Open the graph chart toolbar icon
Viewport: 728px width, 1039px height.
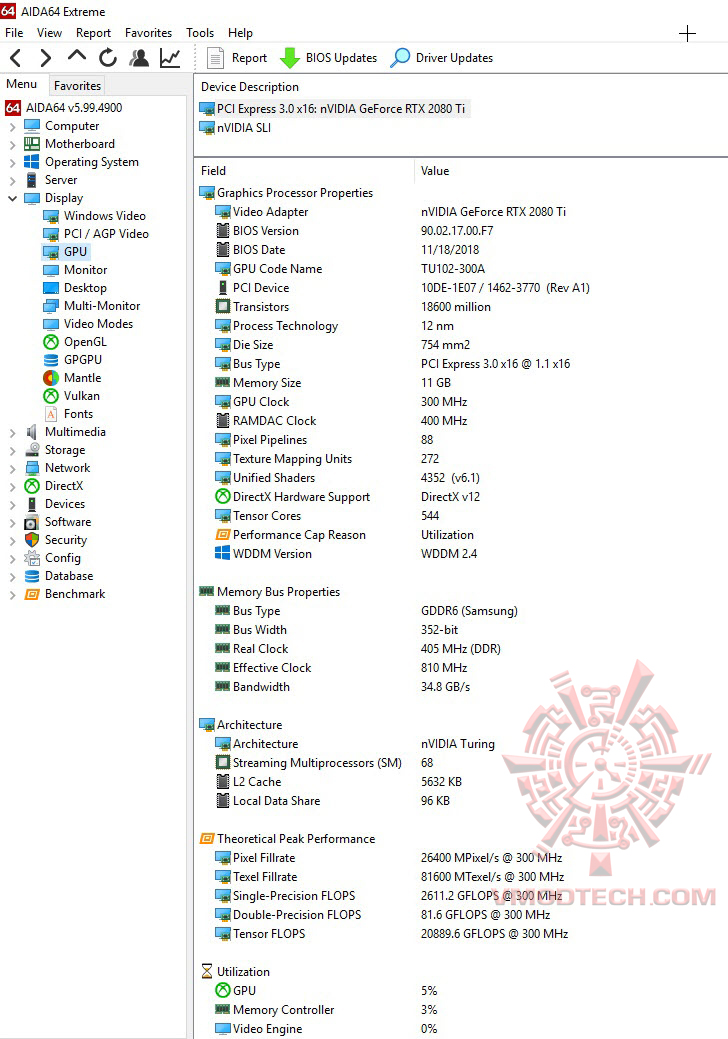pyautogui.click(x=170, y=58)
